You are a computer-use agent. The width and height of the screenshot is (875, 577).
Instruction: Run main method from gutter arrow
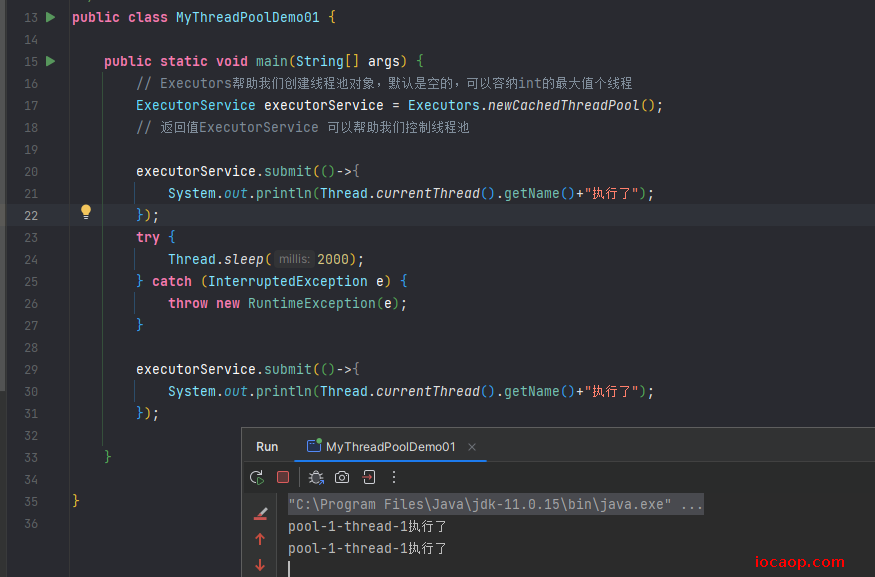point(51,61)
